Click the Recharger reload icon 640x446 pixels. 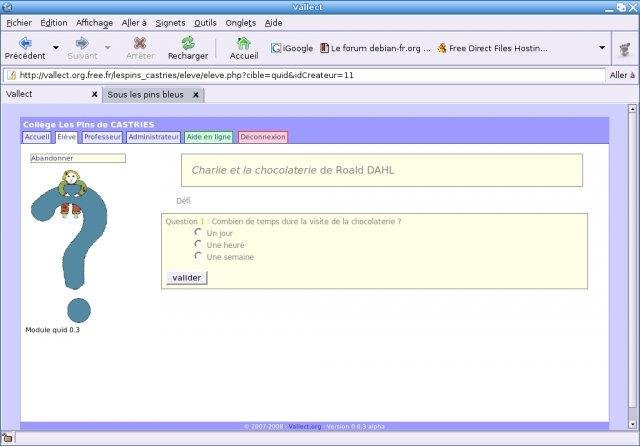[x=188, y=43]
